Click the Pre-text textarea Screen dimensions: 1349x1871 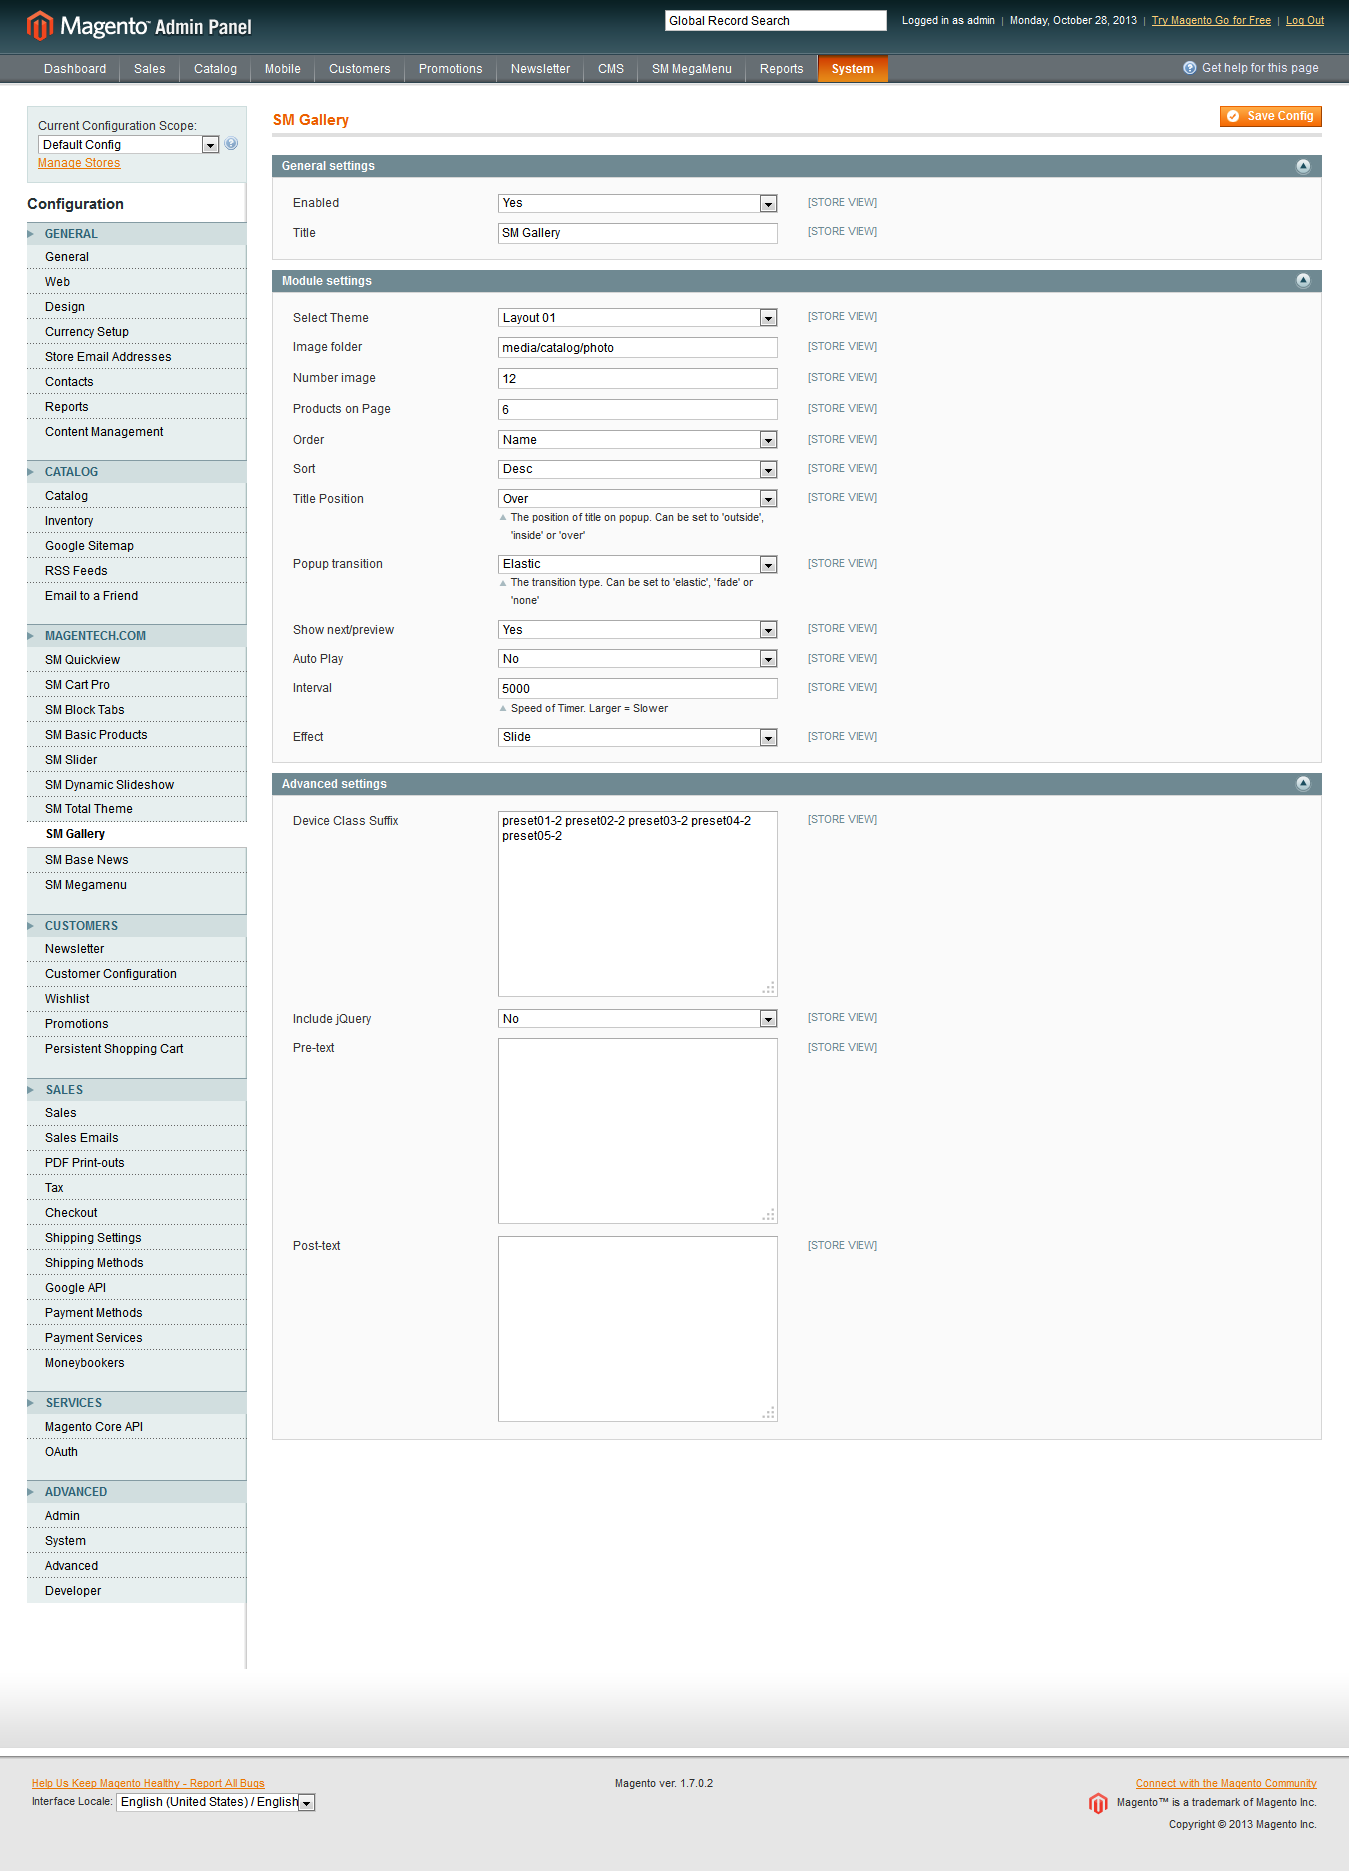(638, 1131)
